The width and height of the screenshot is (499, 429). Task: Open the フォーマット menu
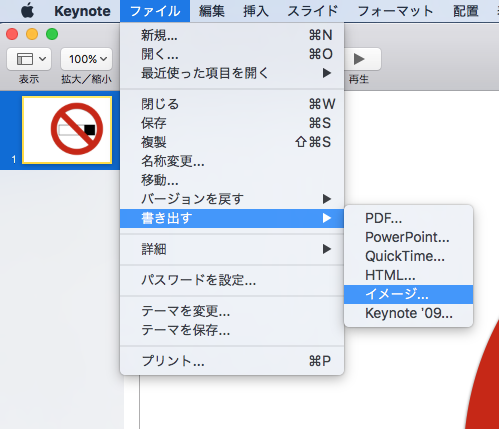click(395, 11)
